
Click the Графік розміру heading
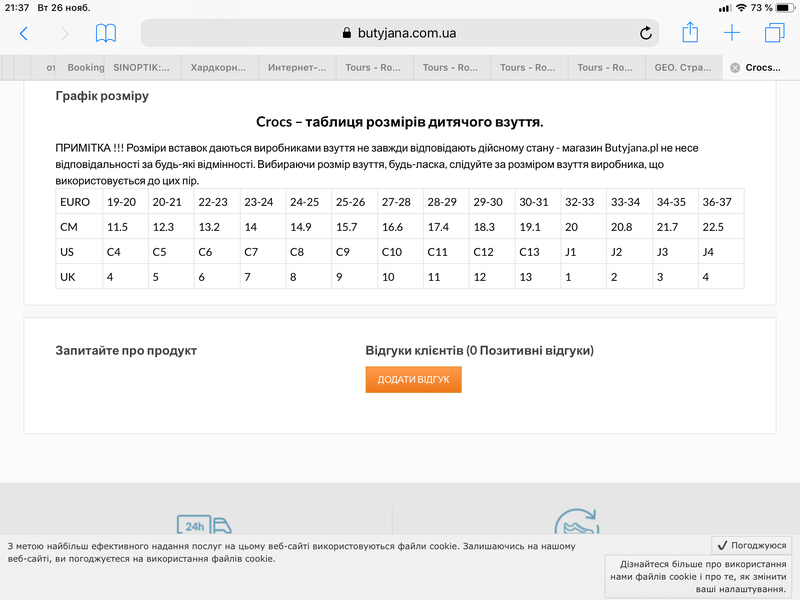(x=102, y=96)
